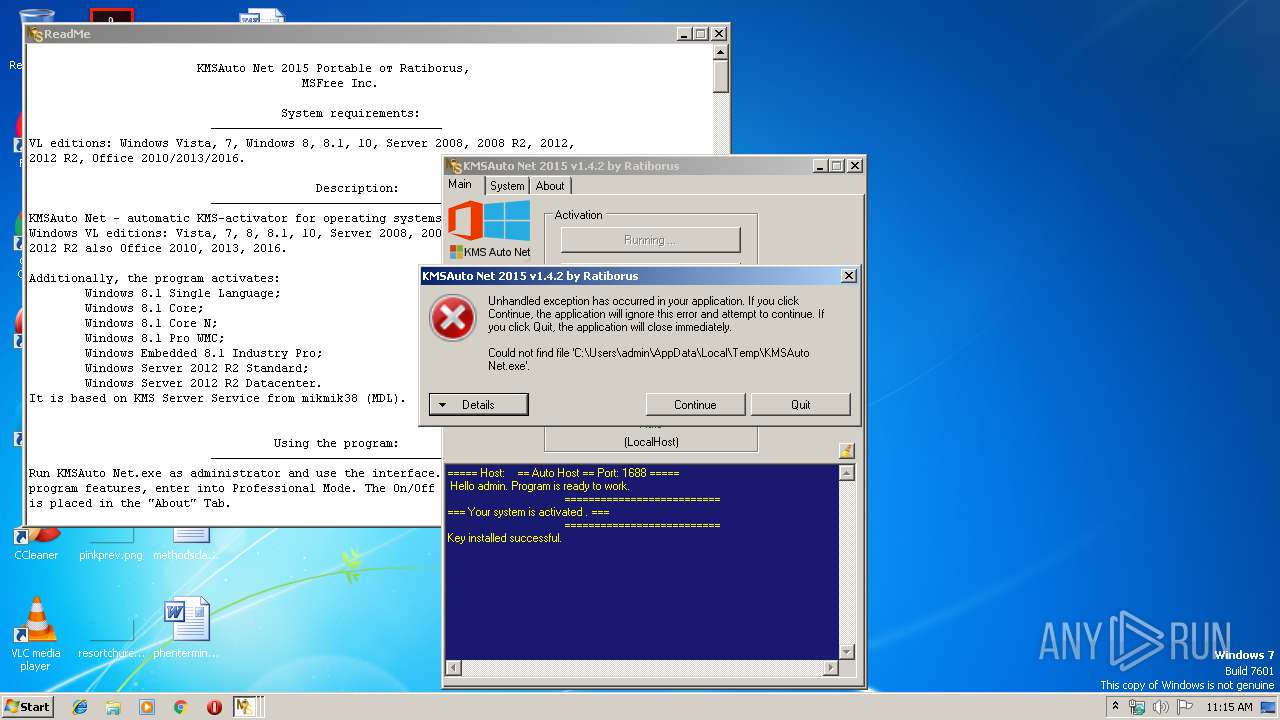Click the KMSAuto Net window title icon
The image size is (1280, 720).
[x=454, y=166]
